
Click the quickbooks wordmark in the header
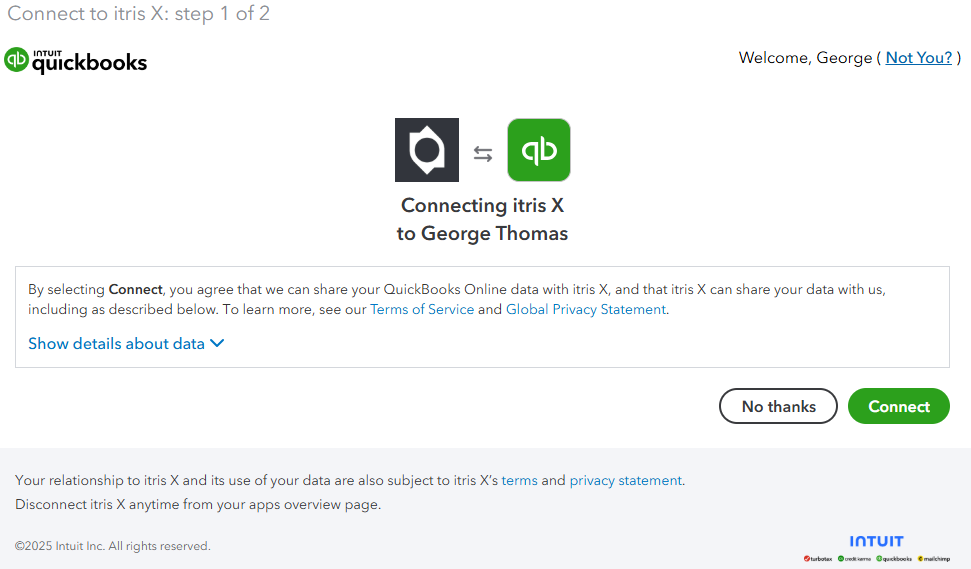click(x=90, y=62)
